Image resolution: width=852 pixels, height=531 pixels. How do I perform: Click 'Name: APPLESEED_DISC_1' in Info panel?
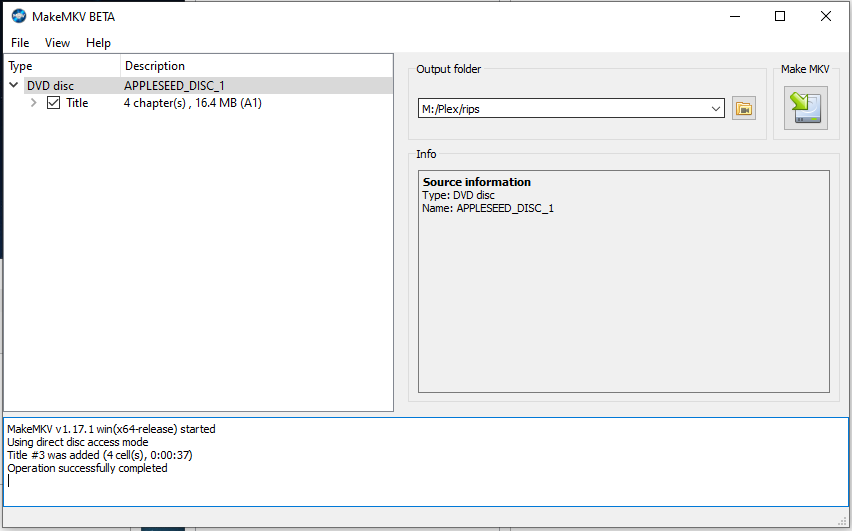(488, 208)
